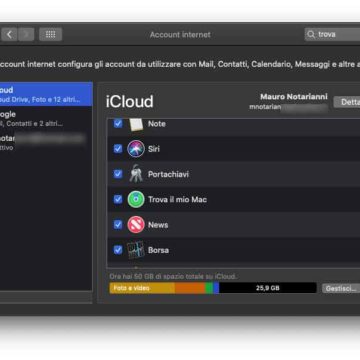Click the News label
Screen dimensions: 360x360
[158, 225]
